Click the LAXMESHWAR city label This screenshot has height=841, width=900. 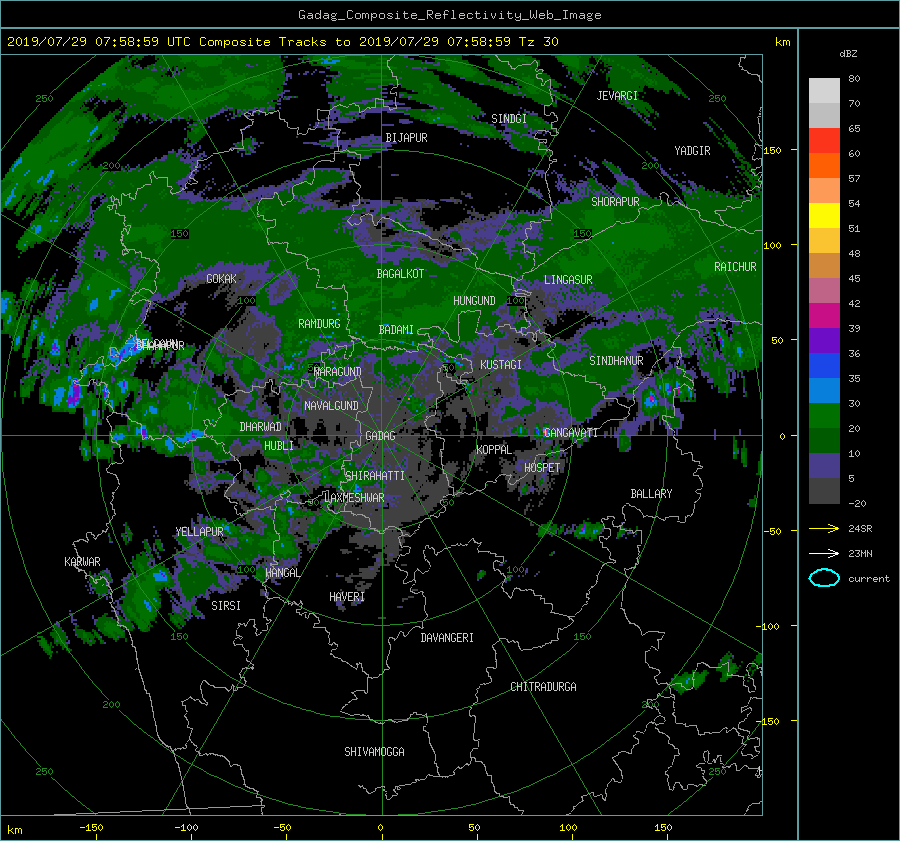pyautogui.click(x=354, y=498)
